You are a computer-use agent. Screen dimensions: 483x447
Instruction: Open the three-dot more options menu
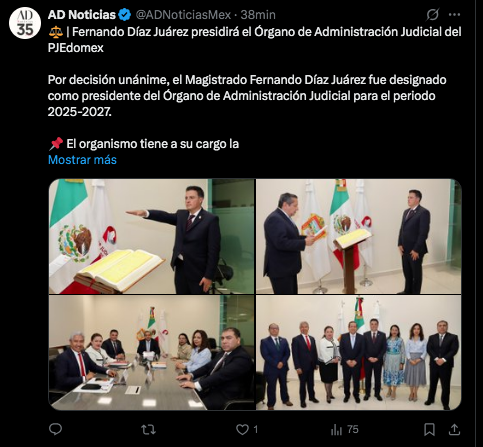pos(454,15)
